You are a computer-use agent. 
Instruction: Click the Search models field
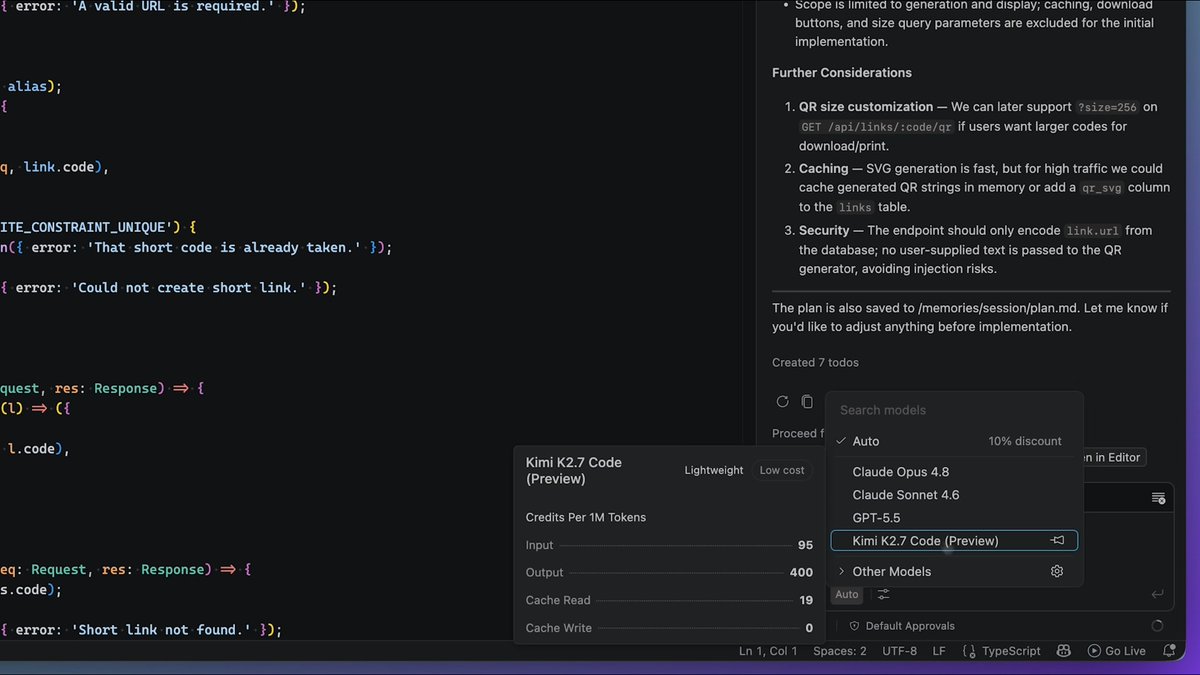coord(954,410)
